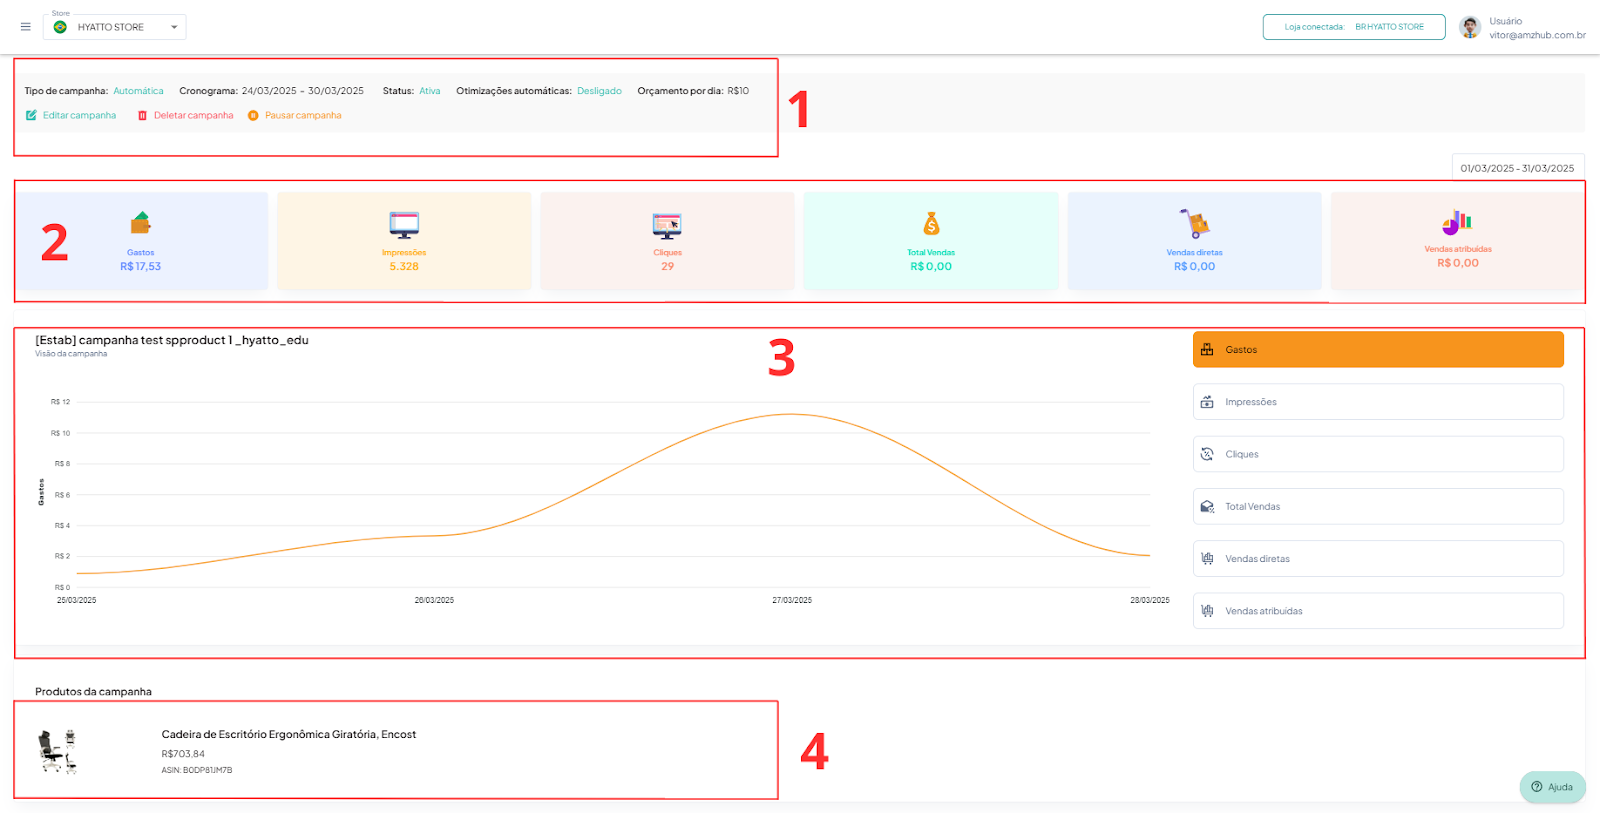Select the Vendas atribuídas chart metric tab
The width and height of the screenshot is (1600, 813).
pyautogui.click(x=1378, y=611)
